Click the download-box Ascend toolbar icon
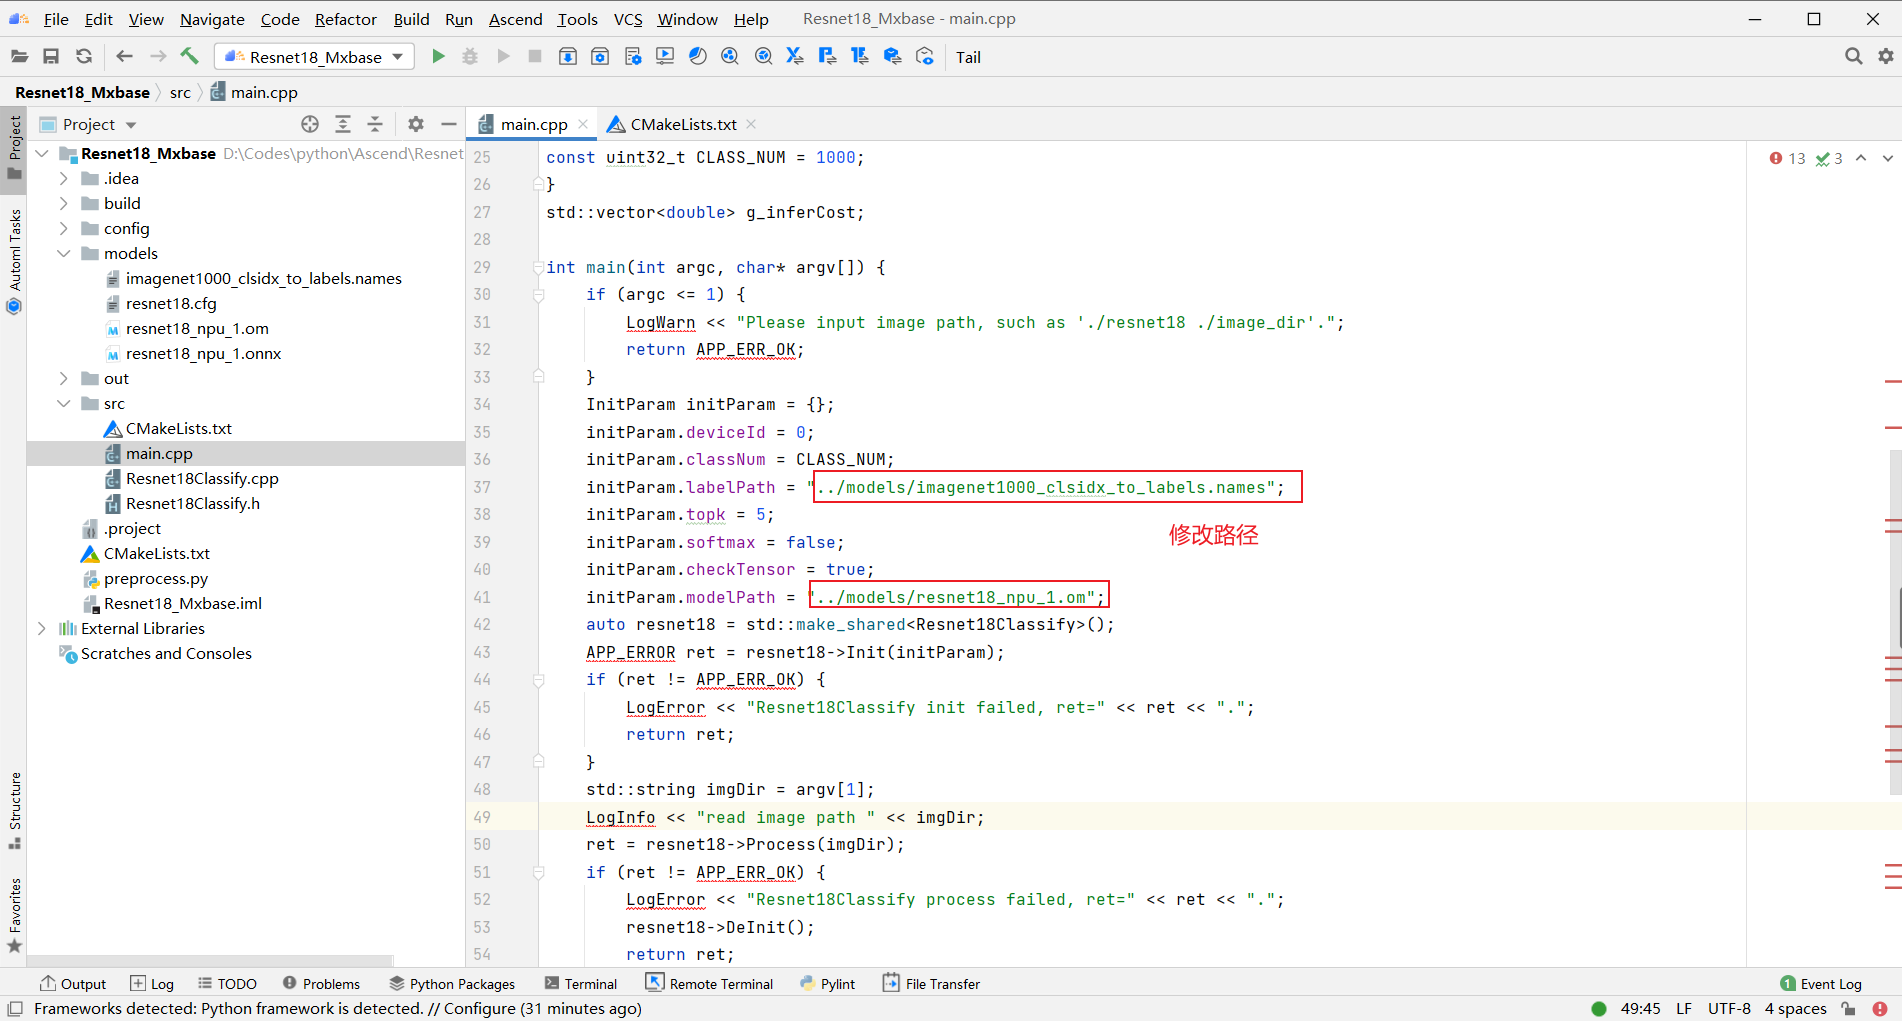This screenshot has height=1021, width=1902. click(567, 57)
